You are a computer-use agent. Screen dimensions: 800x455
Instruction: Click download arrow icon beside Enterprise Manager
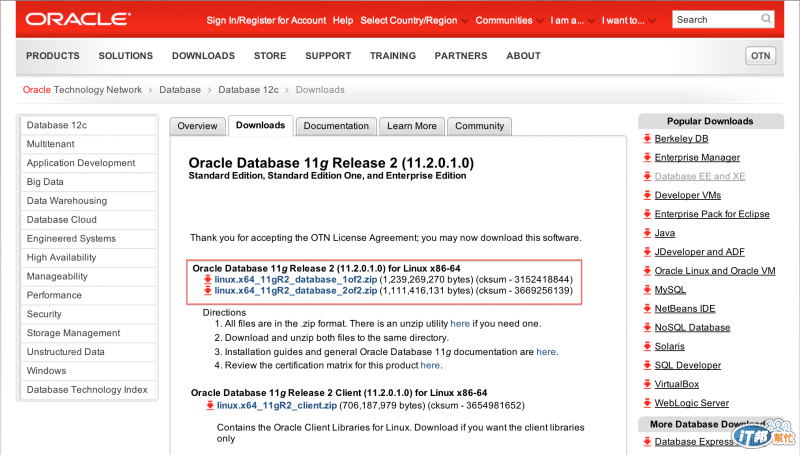(647, 157)
